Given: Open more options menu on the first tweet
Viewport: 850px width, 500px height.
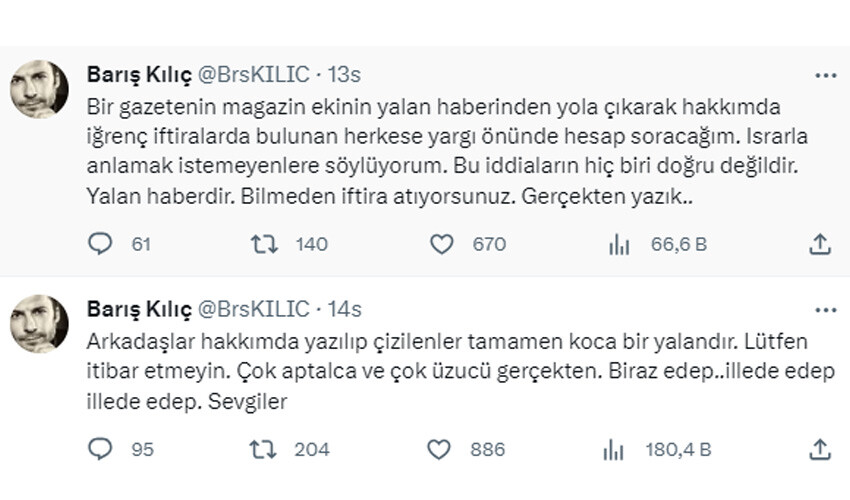Looking at the screenshot, I should click(825, 76).
